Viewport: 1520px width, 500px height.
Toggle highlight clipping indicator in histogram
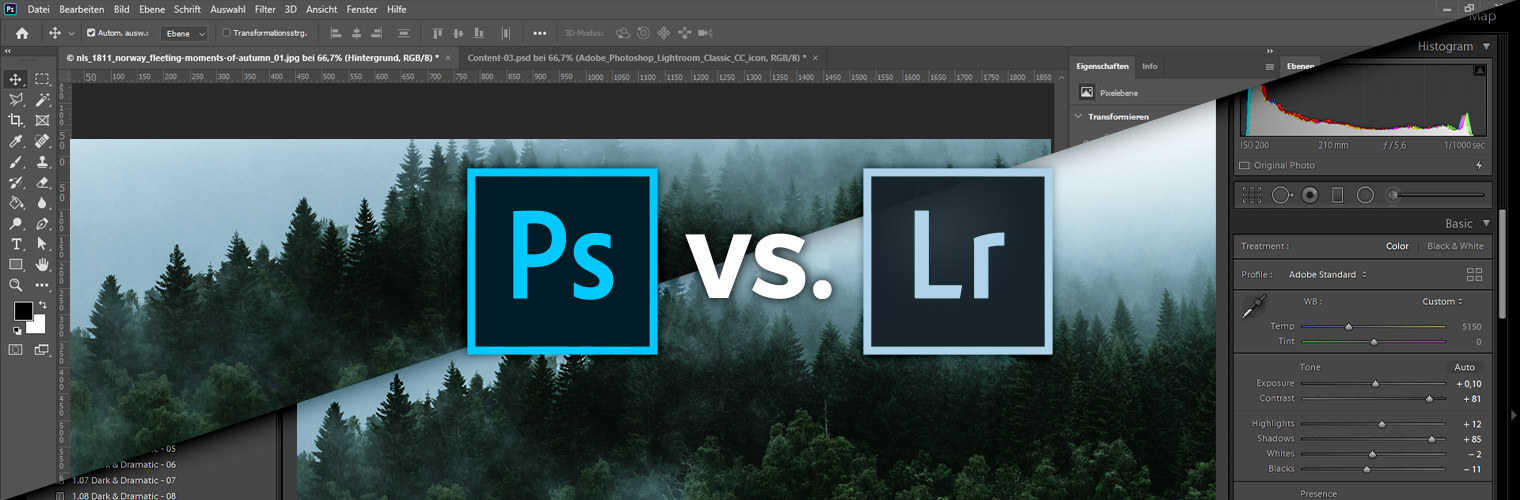point(1478,72)
